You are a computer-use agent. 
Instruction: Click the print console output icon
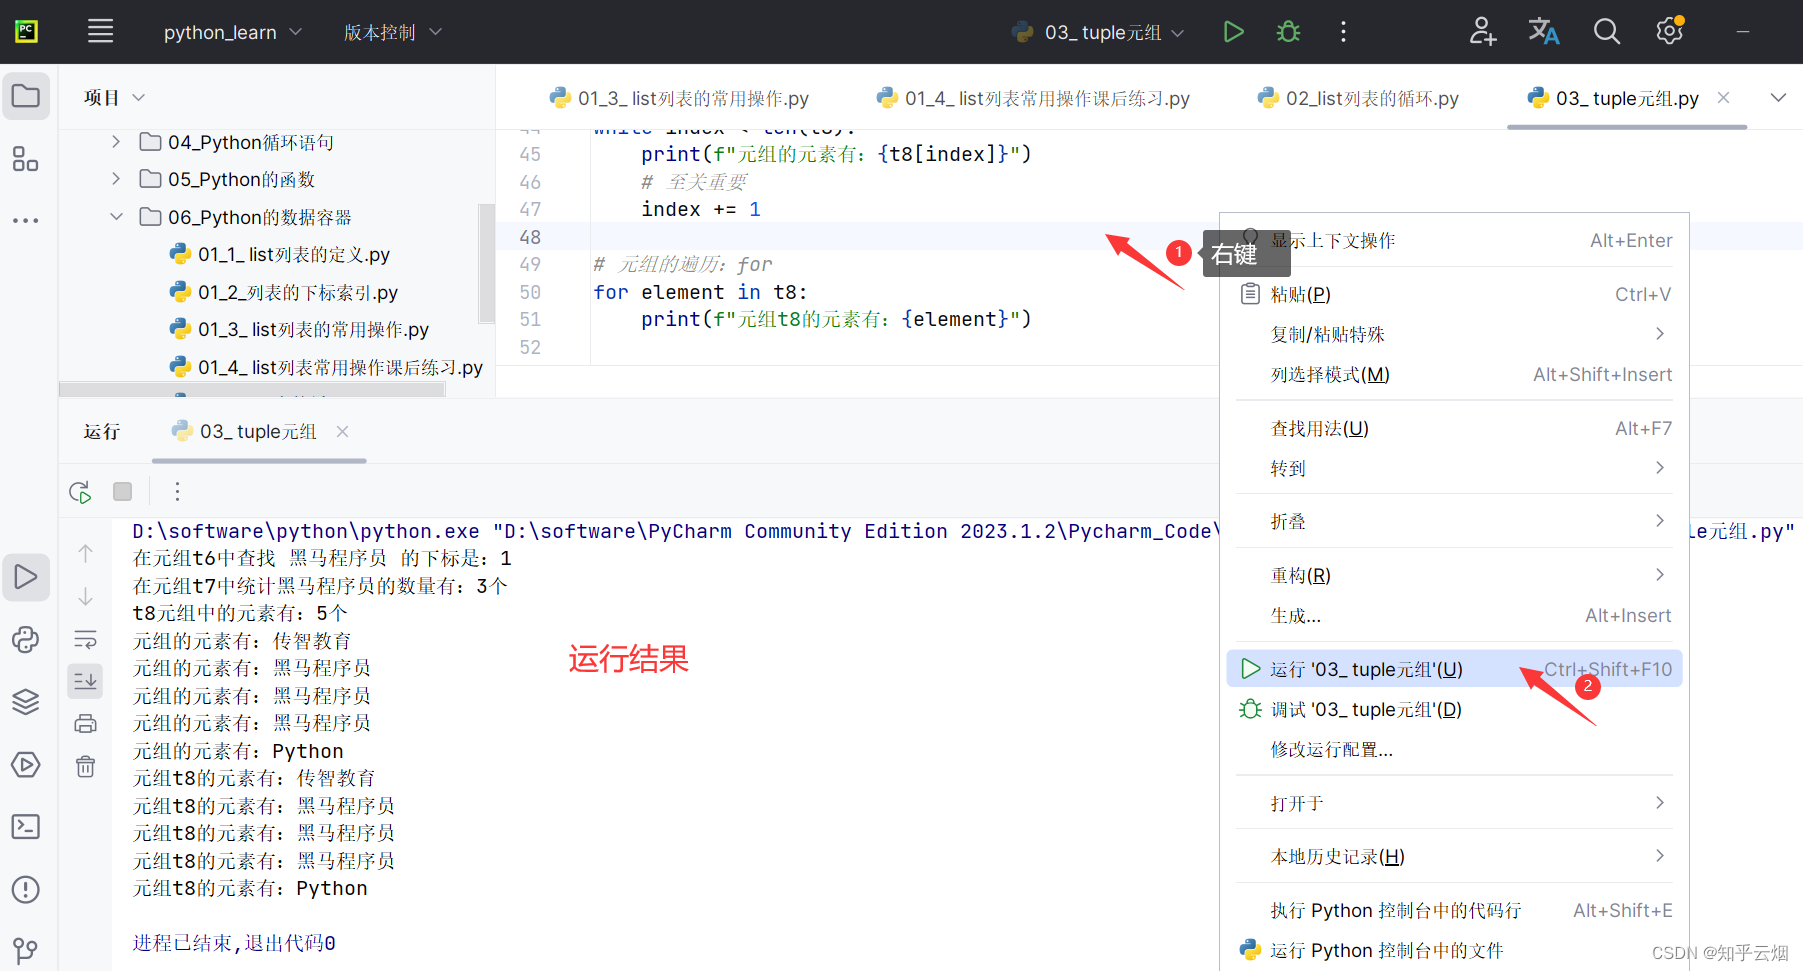click(86, 723)
